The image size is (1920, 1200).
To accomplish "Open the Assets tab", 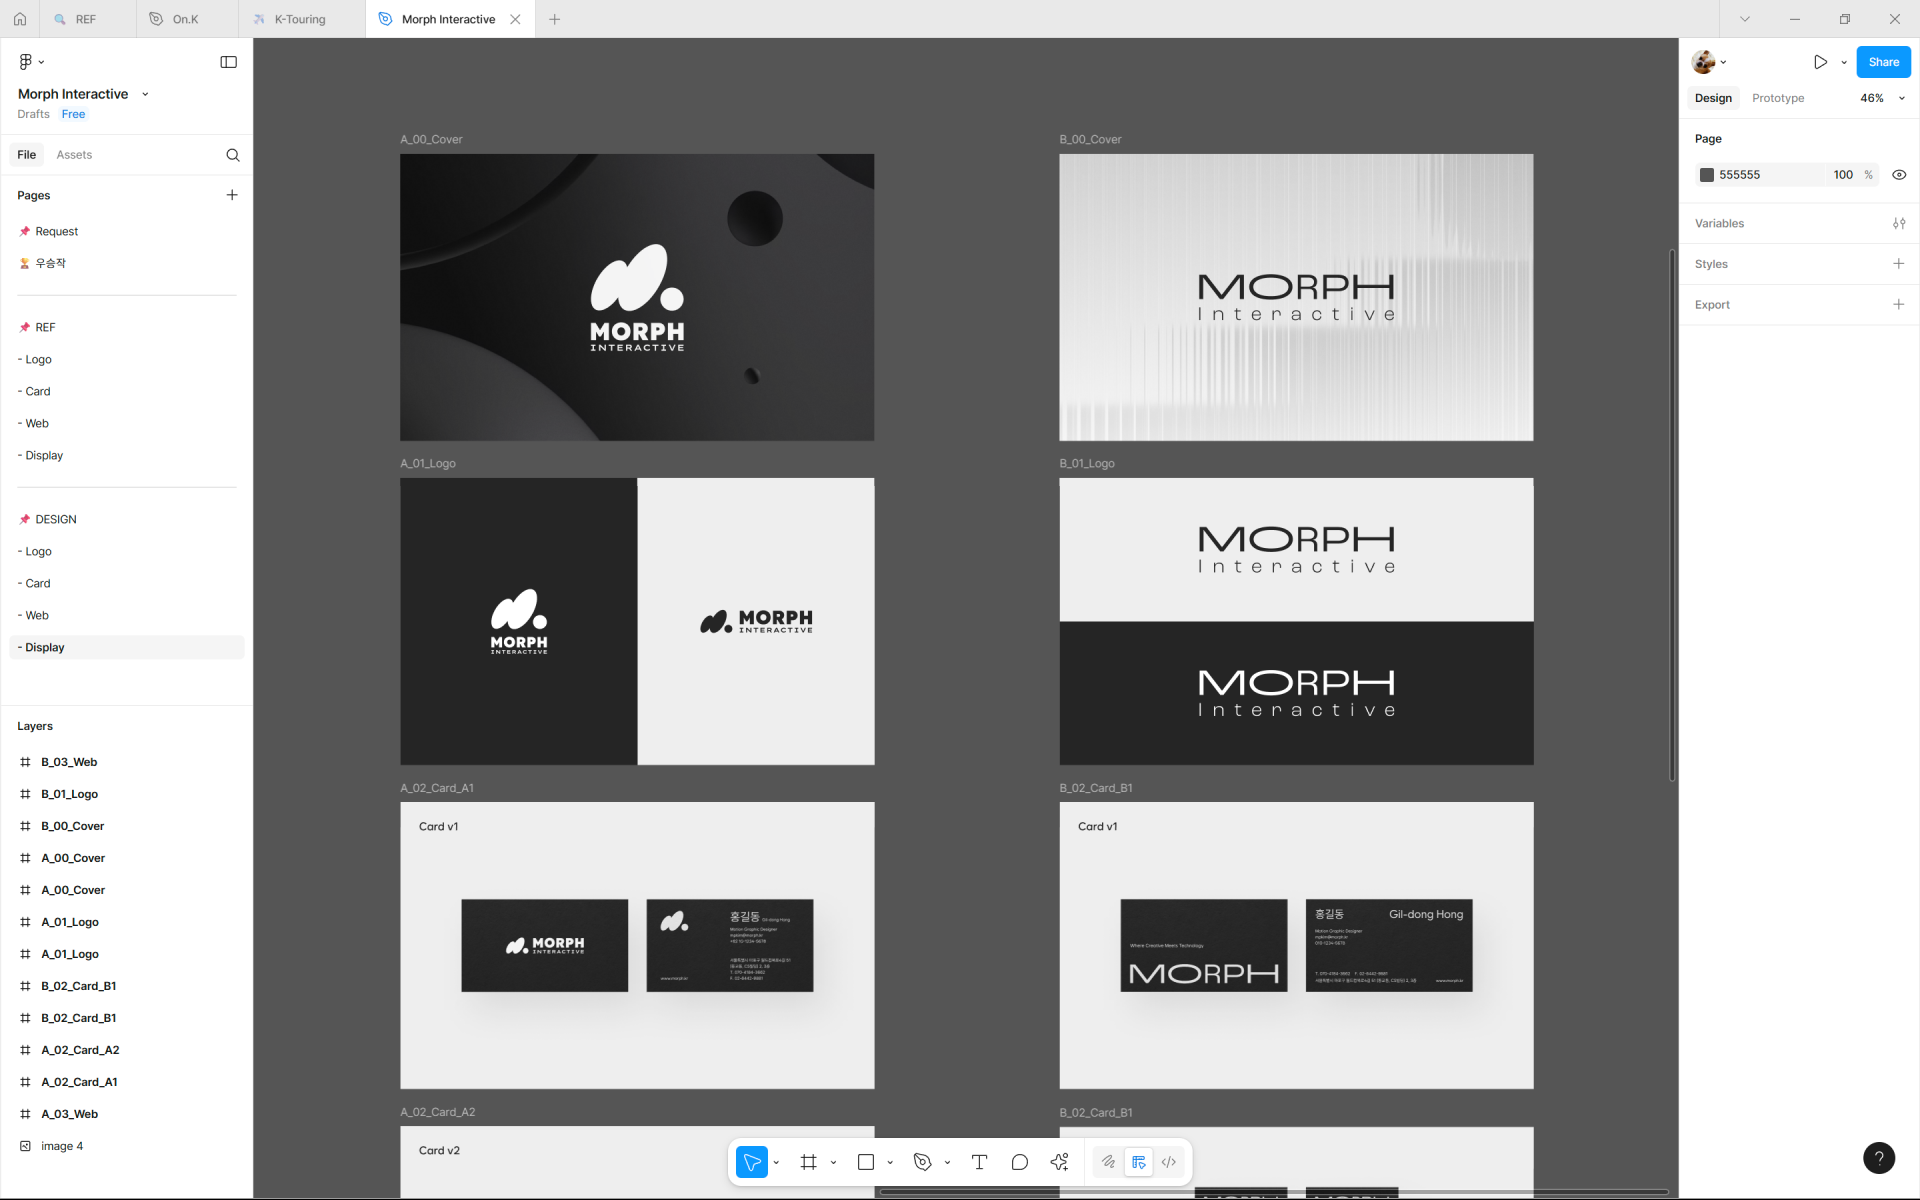I will click(x=74, y=155).
